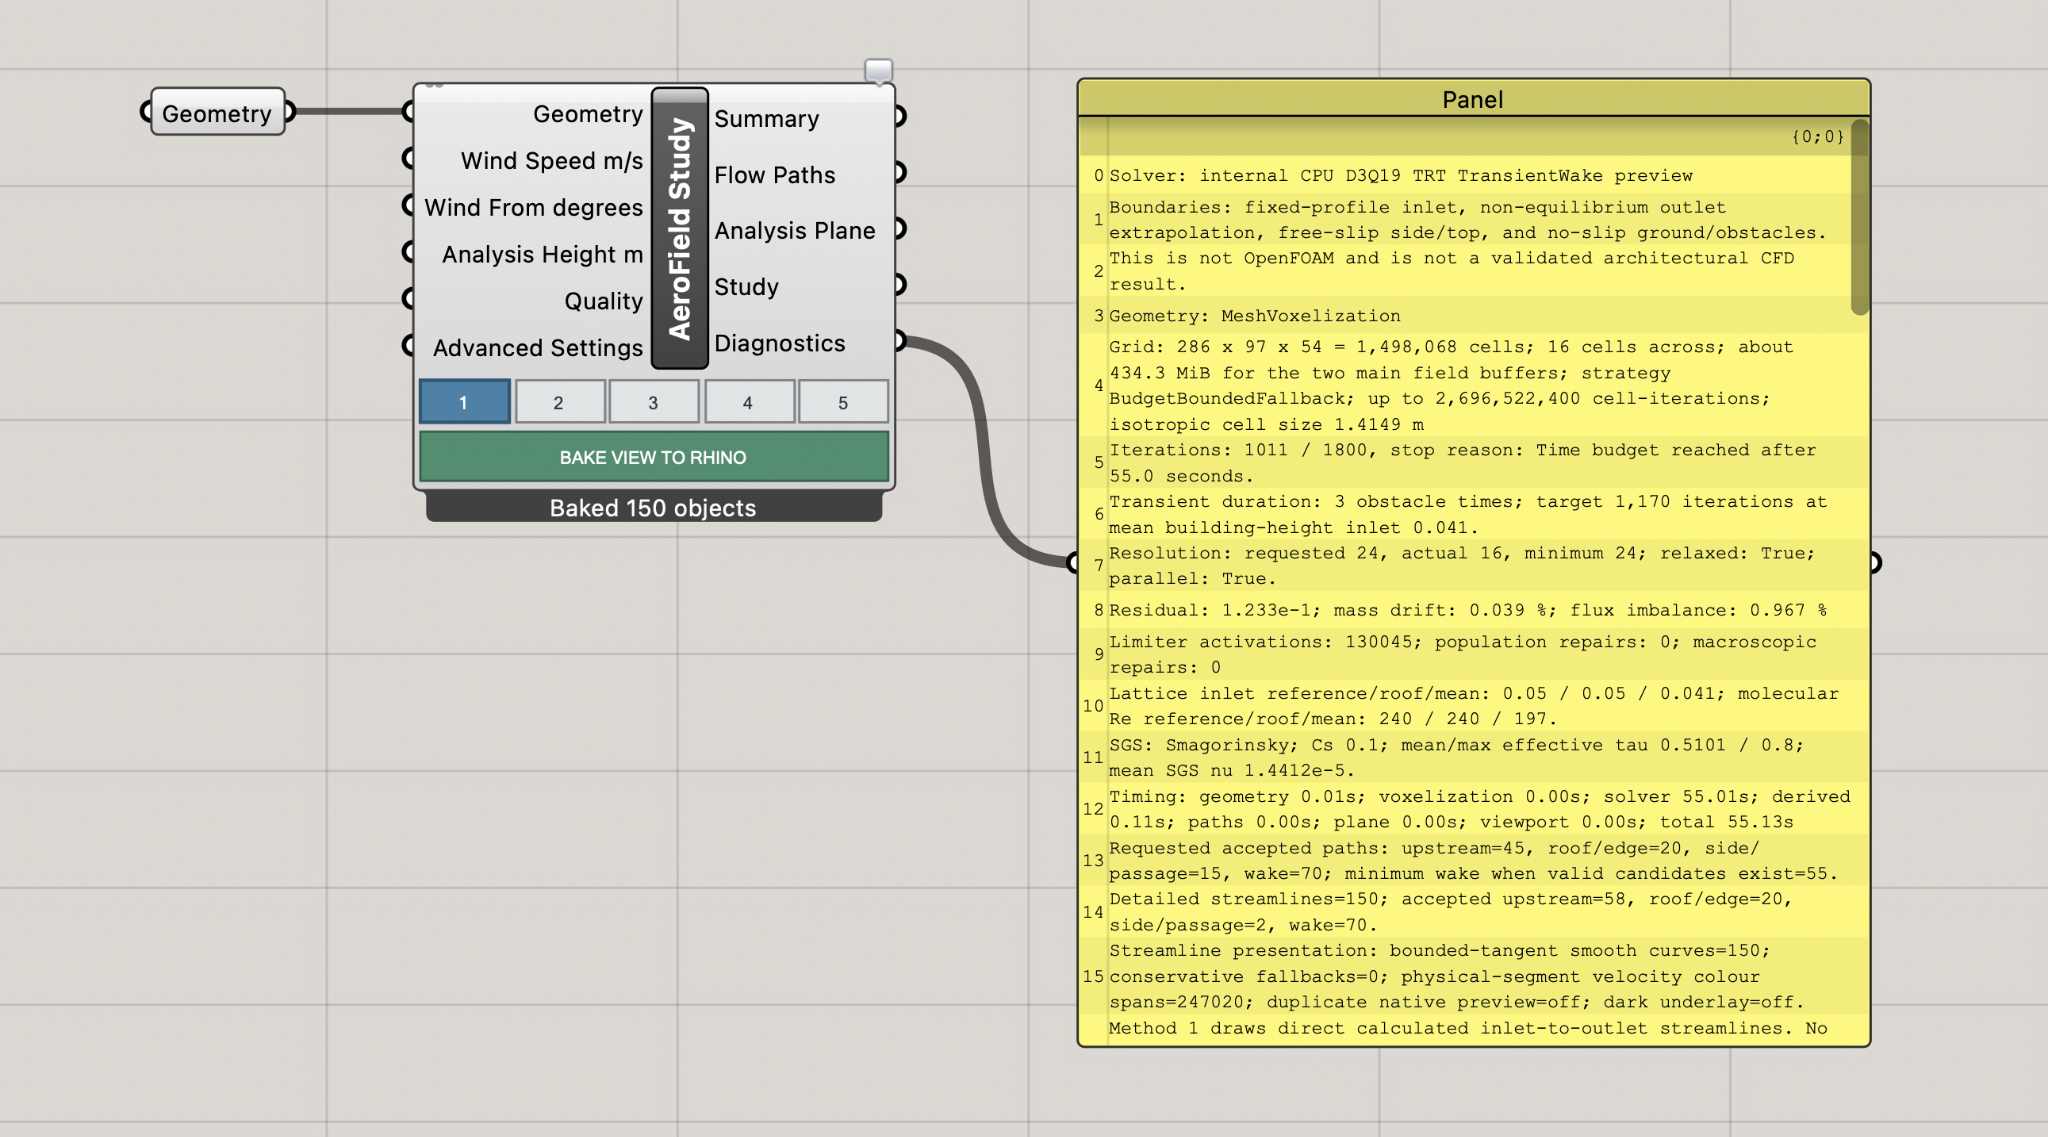This screenshot has height=1137, width=2048.
Task: Click the Wind Speed m/s input label
Action: 552,160
